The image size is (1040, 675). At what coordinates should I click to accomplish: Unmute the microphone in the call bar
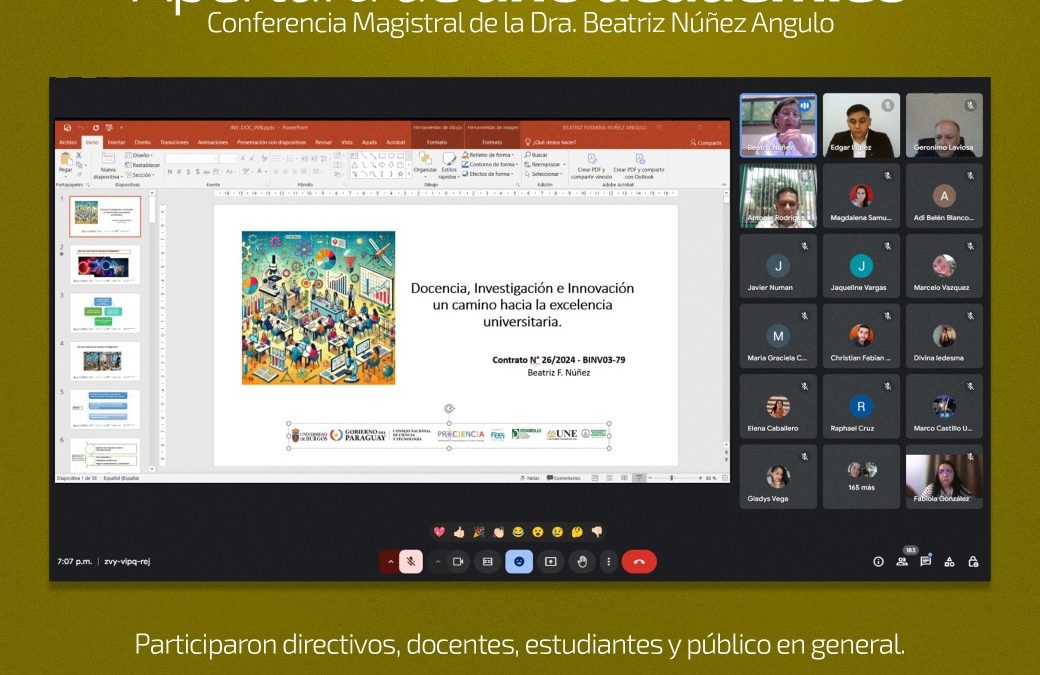pyautogui.click(x=411, y=562)
